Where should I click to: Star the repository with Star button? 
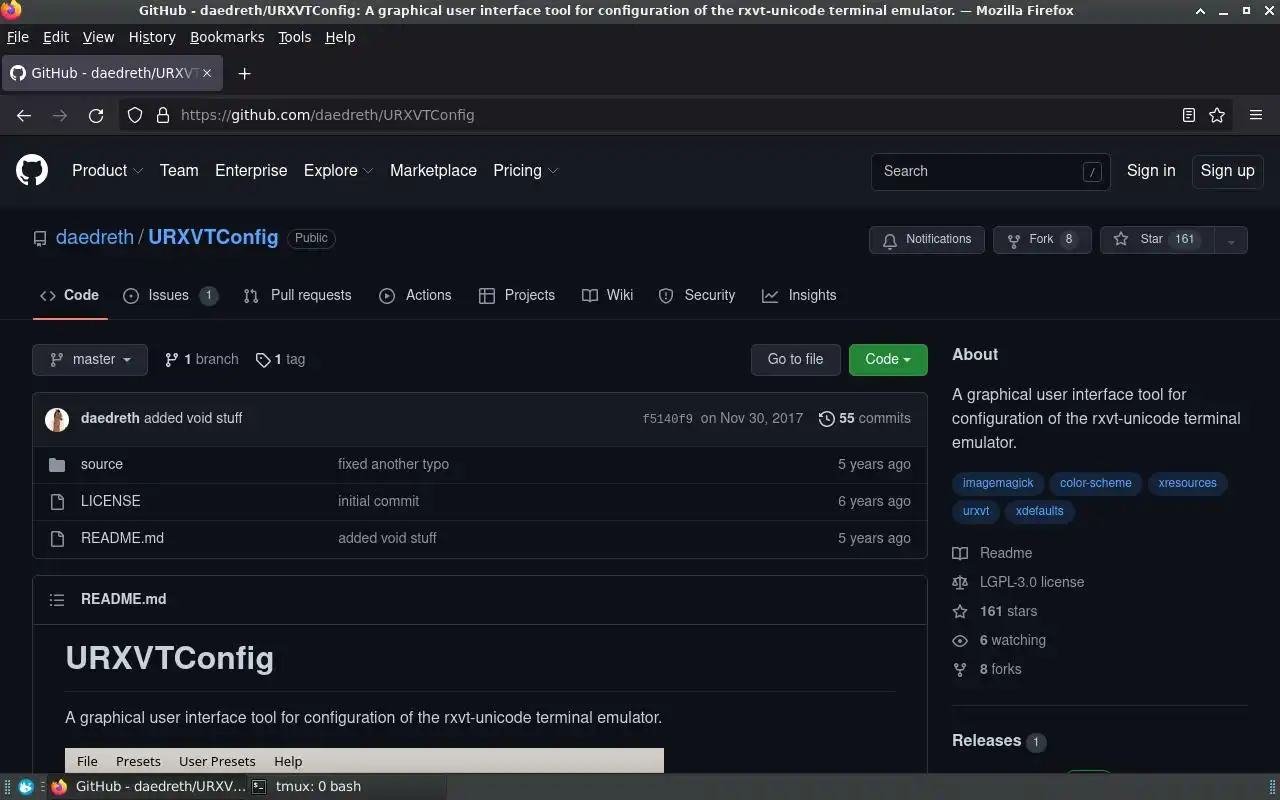[x=1157, y=240]
